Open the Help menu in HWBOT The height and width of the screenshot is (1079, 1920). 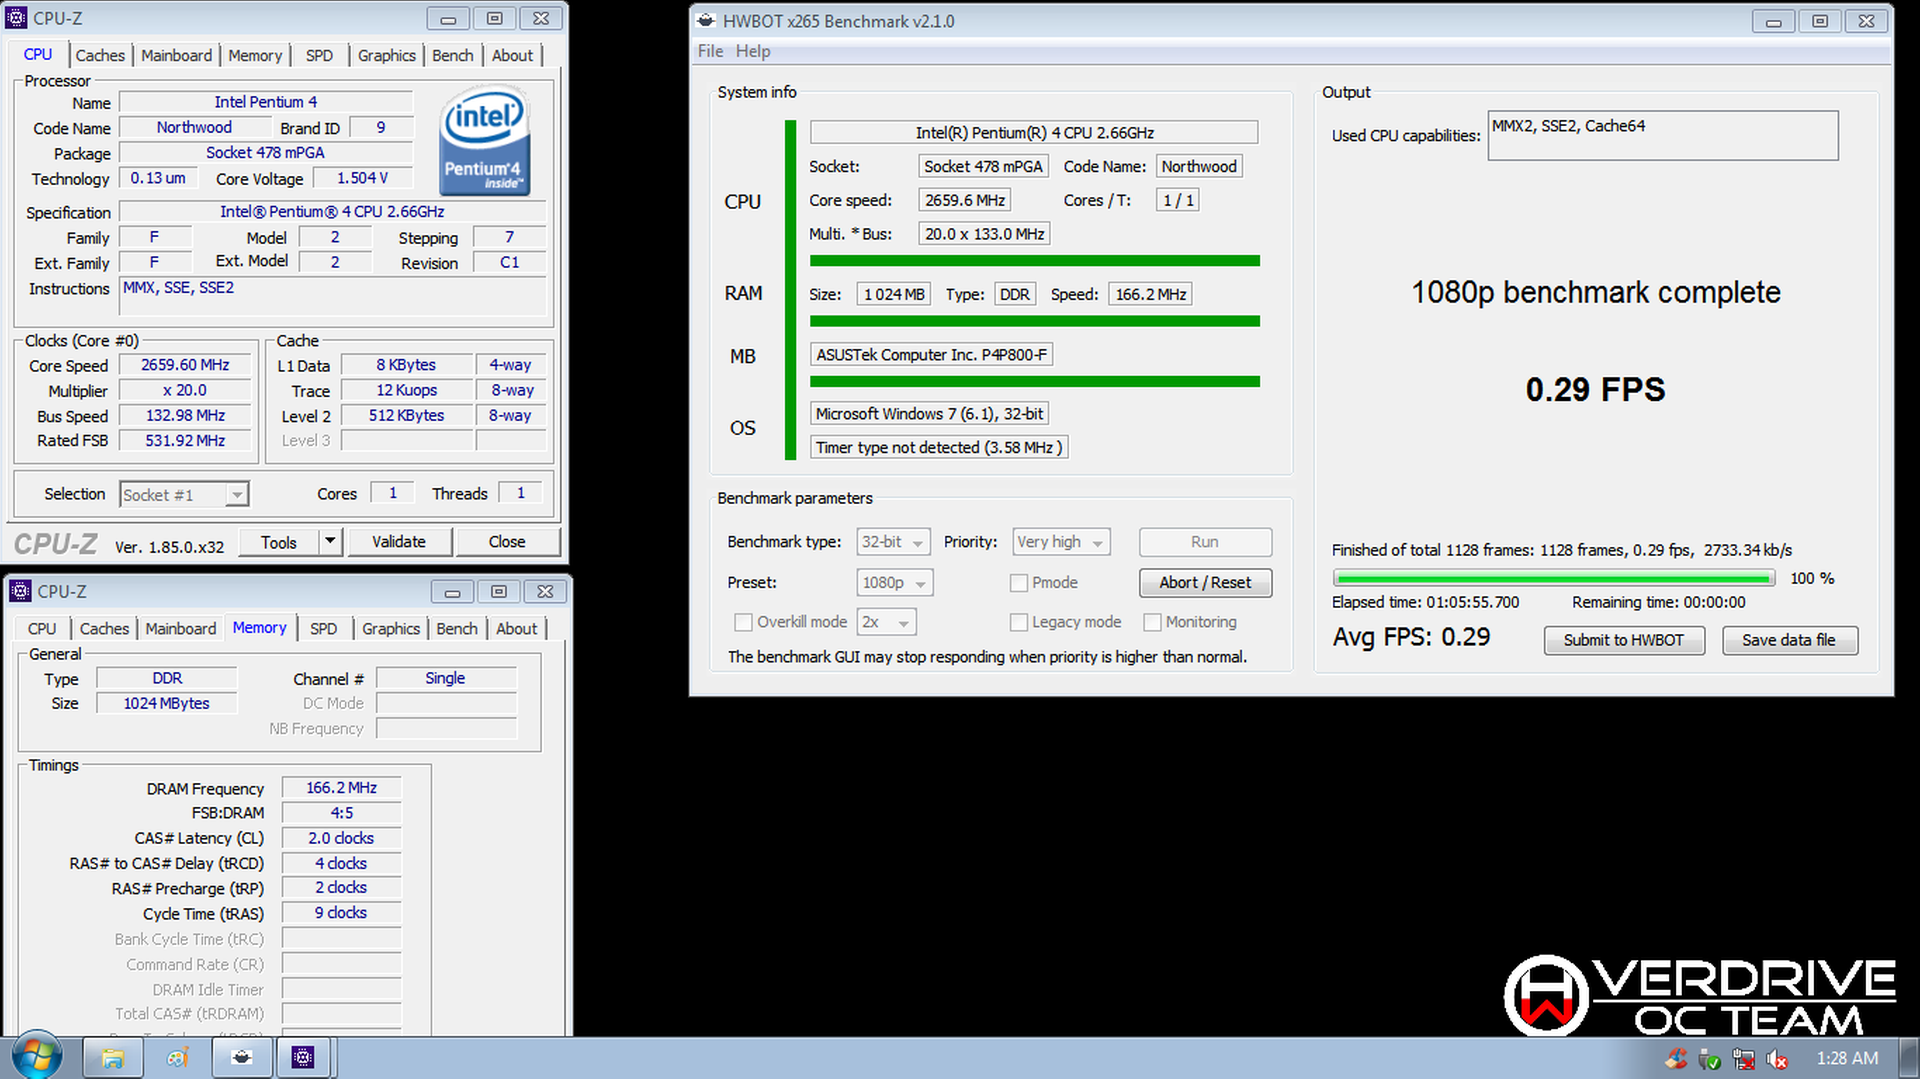click(753, 51)
